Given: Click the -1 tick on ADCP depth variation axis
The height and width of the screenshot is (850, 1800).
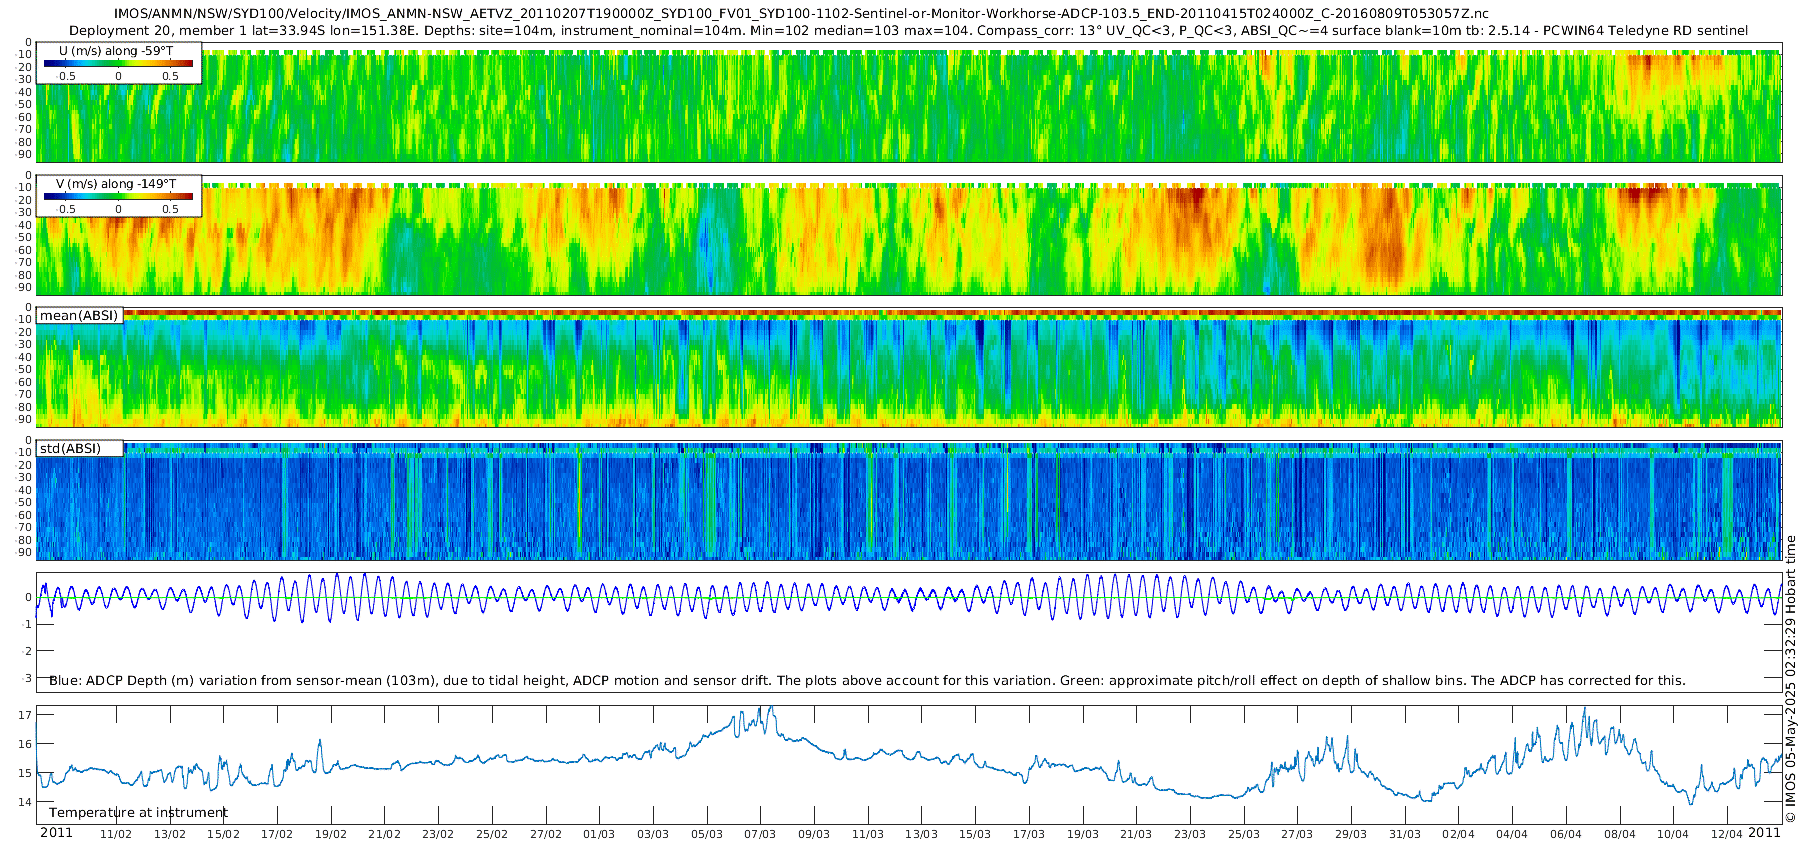Looking at the screenshot, I should coord(27,624).
